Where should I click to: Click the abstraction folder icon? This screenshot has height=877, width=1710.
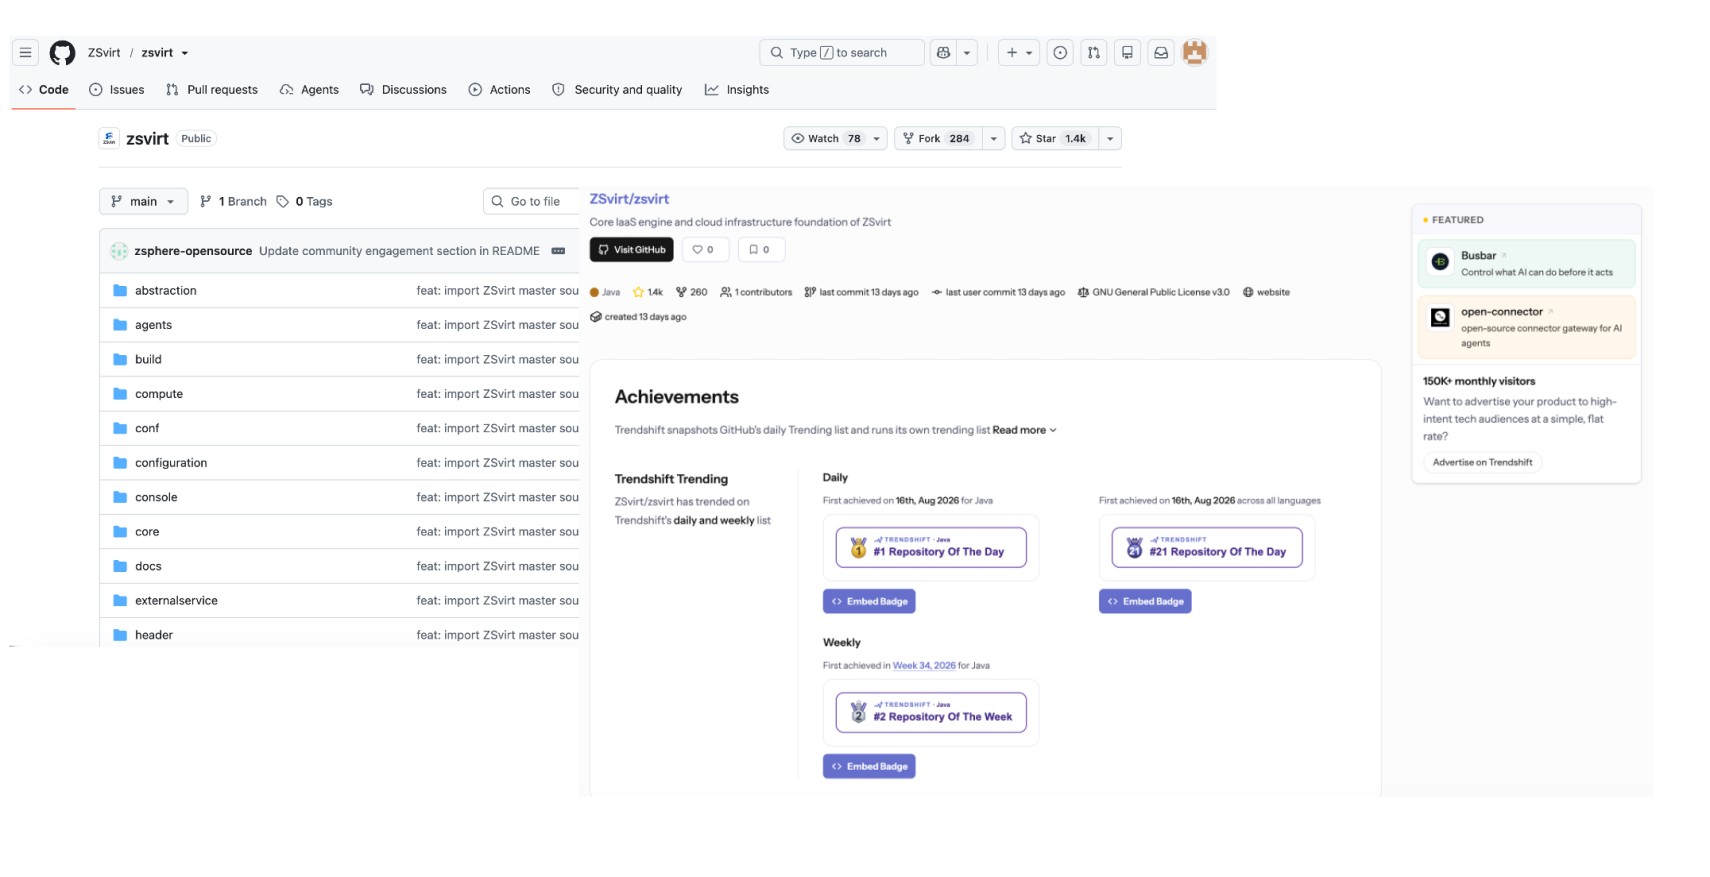120,291
